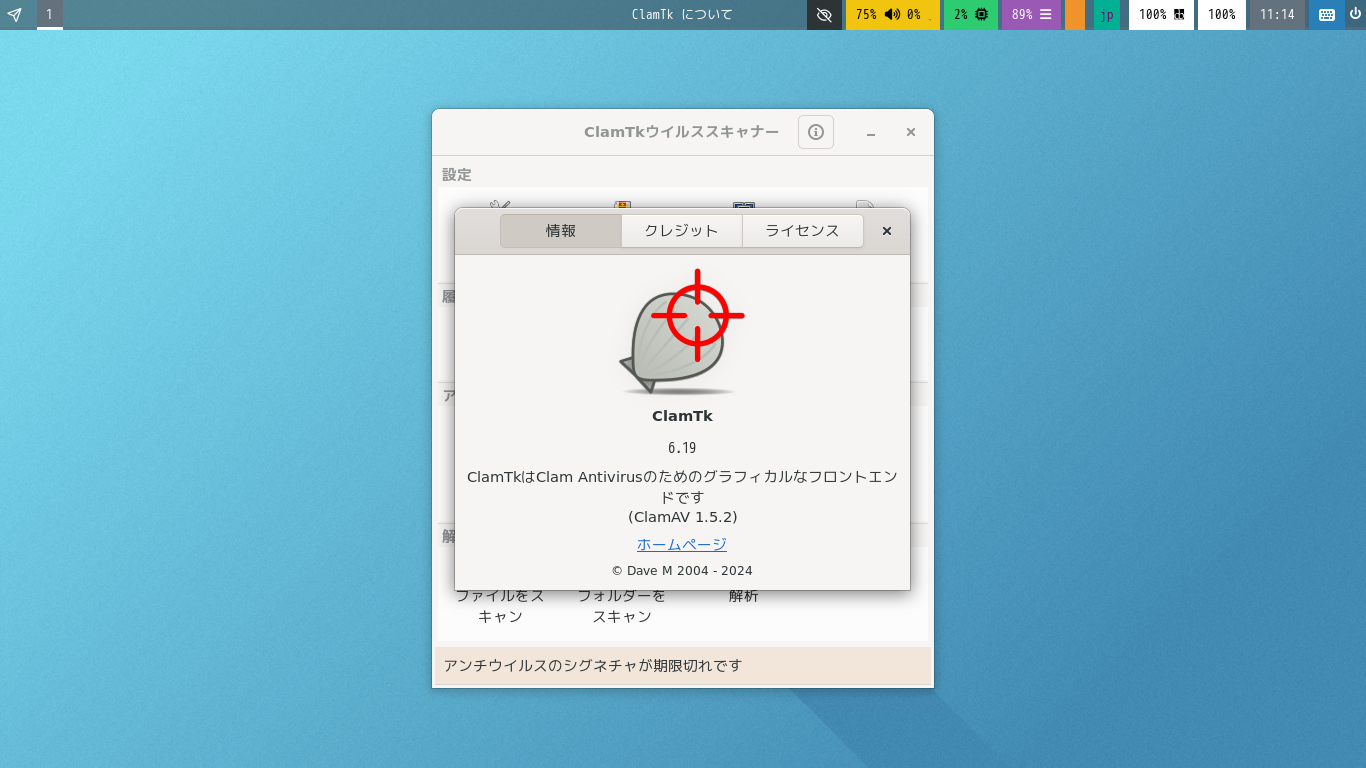This screenshot has width=1366, height=768.
Task: Click the jp keyboard layout indicator
Action: click(1107, 15)
